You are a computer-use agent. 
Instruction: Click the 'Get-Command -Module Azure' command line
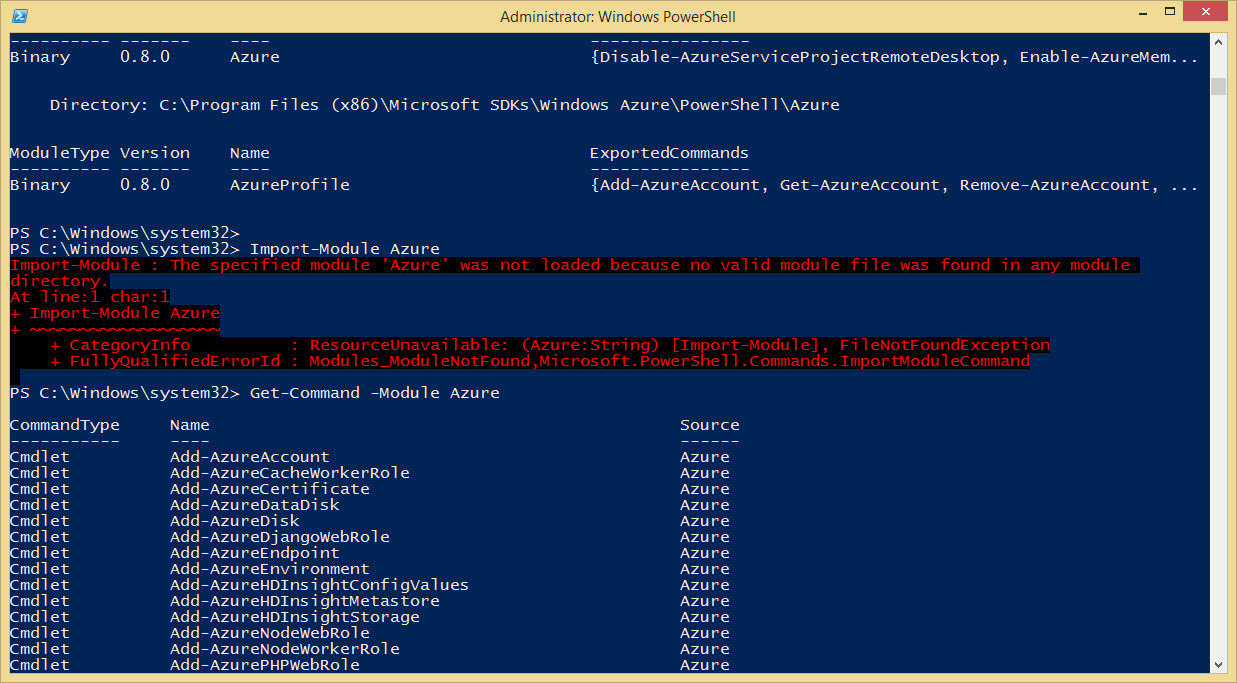255,393
